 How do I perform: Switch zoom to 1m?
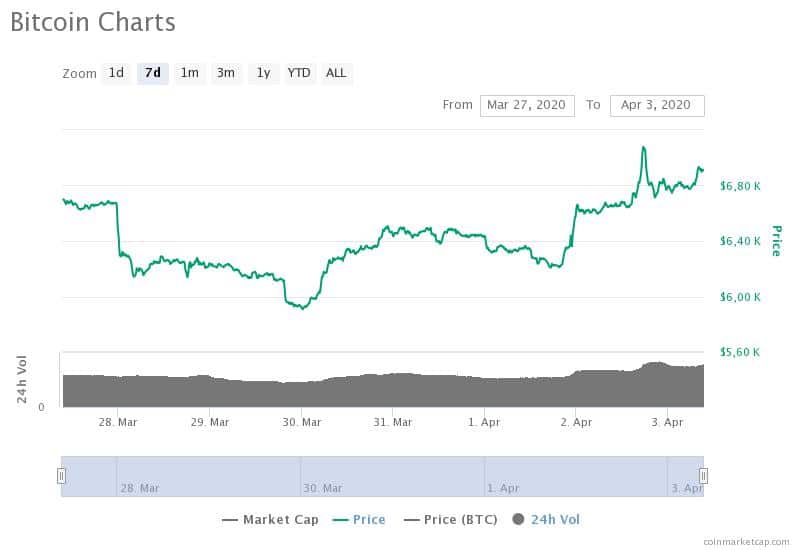point(190,73)
